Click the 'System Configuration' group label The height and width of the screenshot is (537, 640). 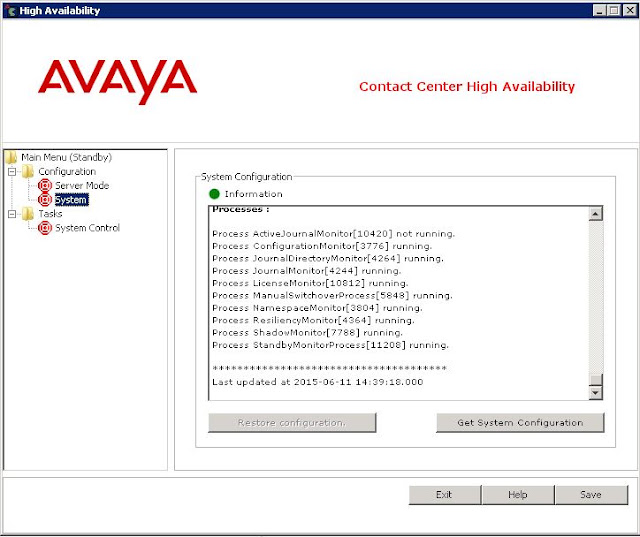coord(247,177)
